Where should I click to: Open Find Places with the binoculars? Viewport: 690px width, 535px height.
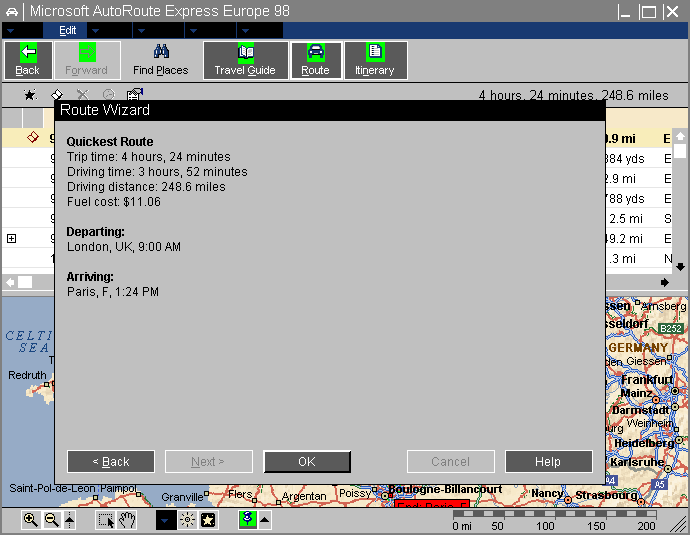pyautogui.click(x=161, y=60)
